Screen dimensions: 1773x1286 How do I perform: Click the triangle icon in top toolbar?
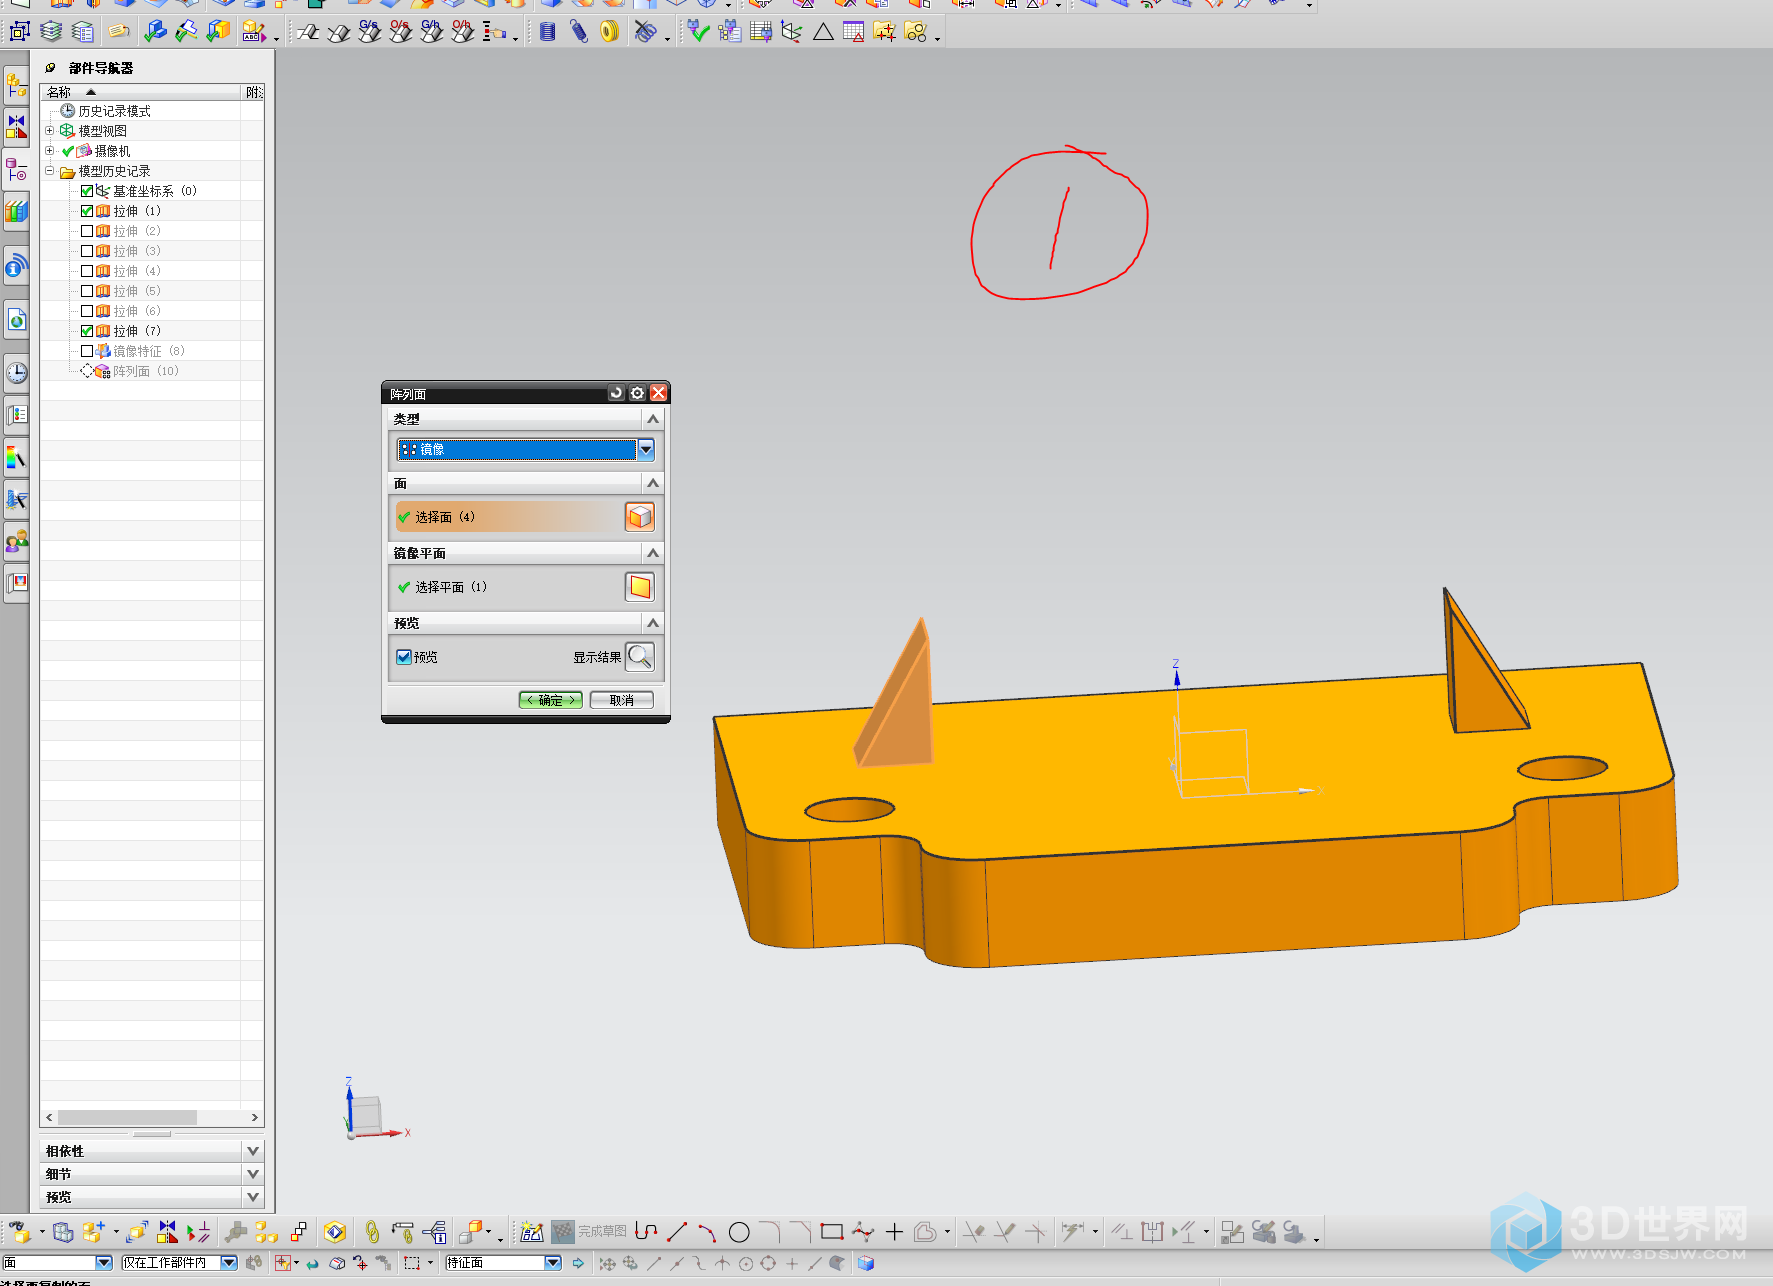pos(823,32)
